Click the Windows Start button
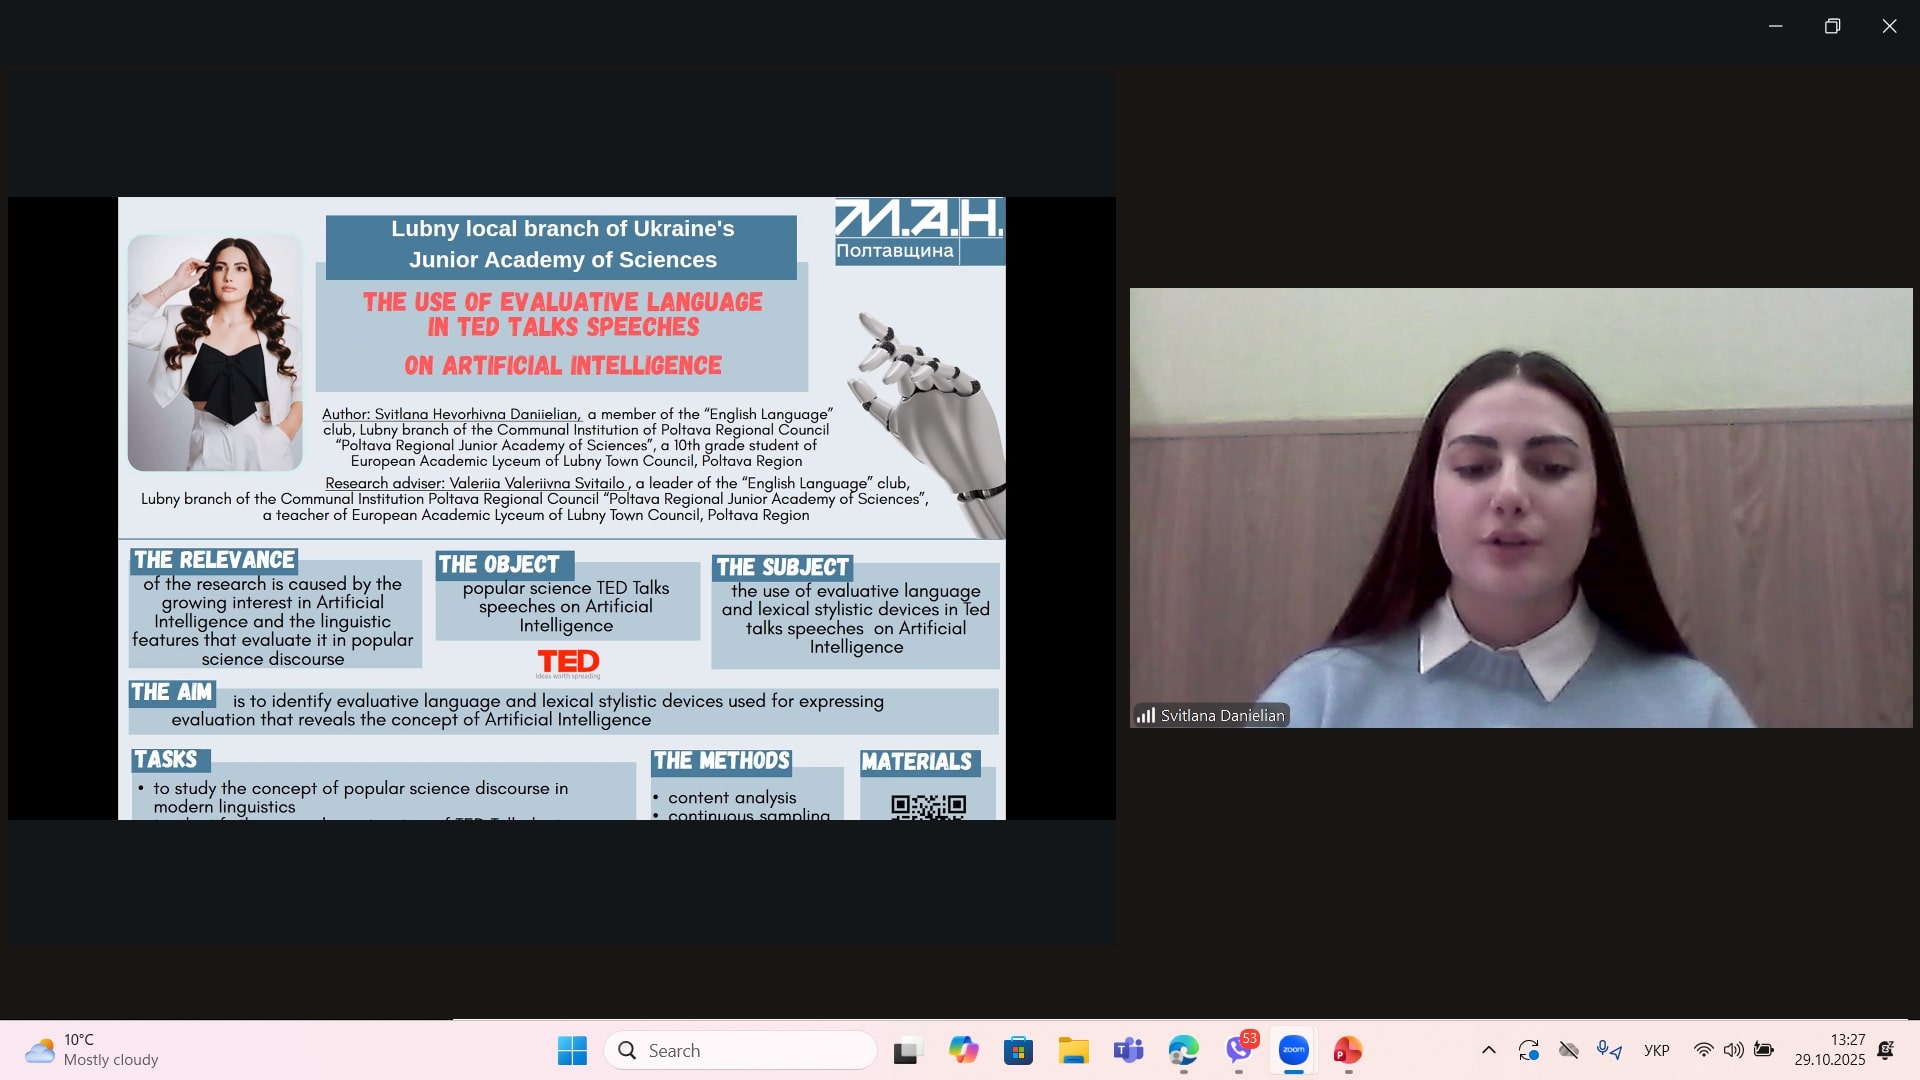 (572, 1050)
